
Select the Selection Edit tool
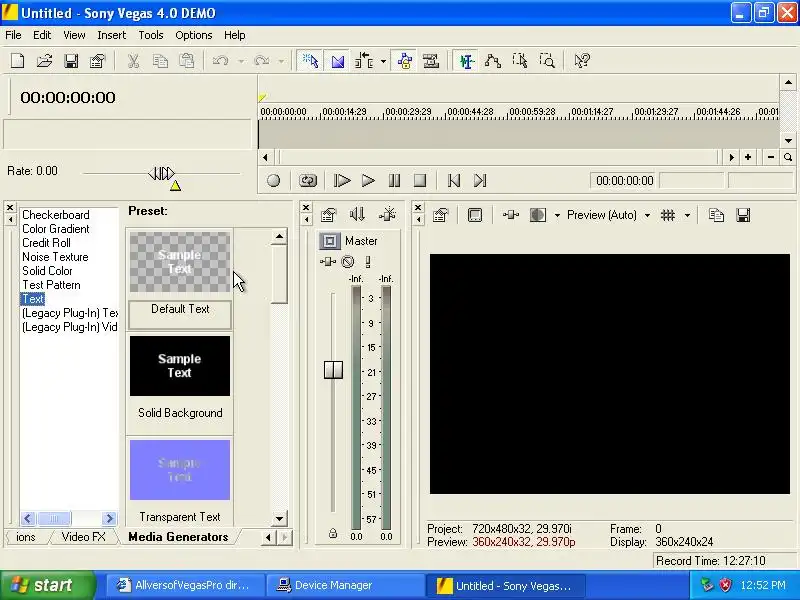[x=520, y=61]
